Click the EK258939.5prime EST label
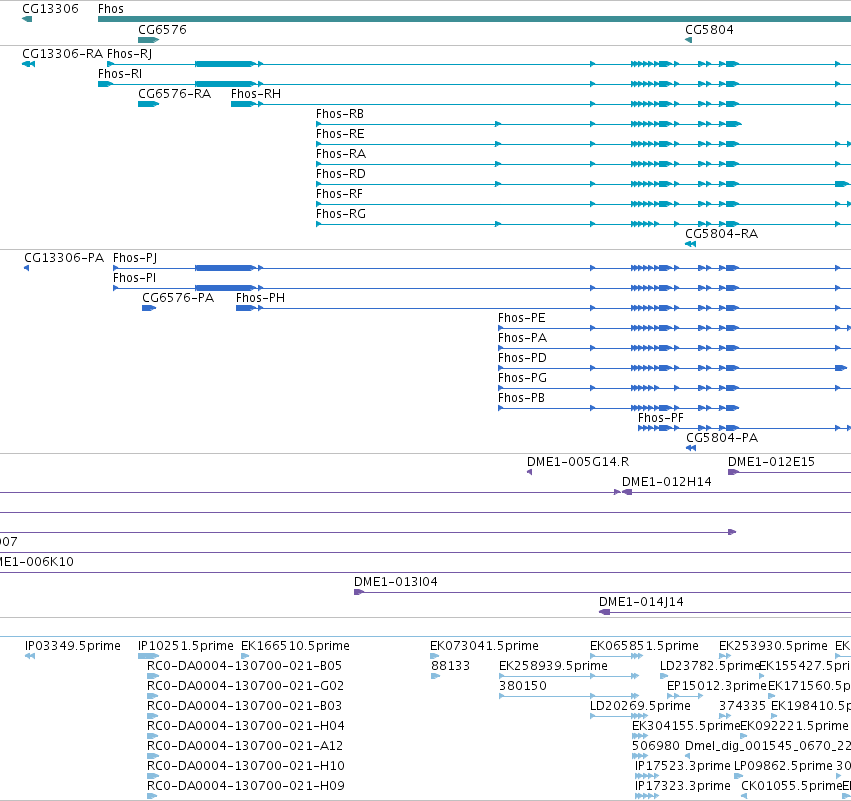Screen dimensions: 851x801 pyautogui.click(x=553, y=666)
